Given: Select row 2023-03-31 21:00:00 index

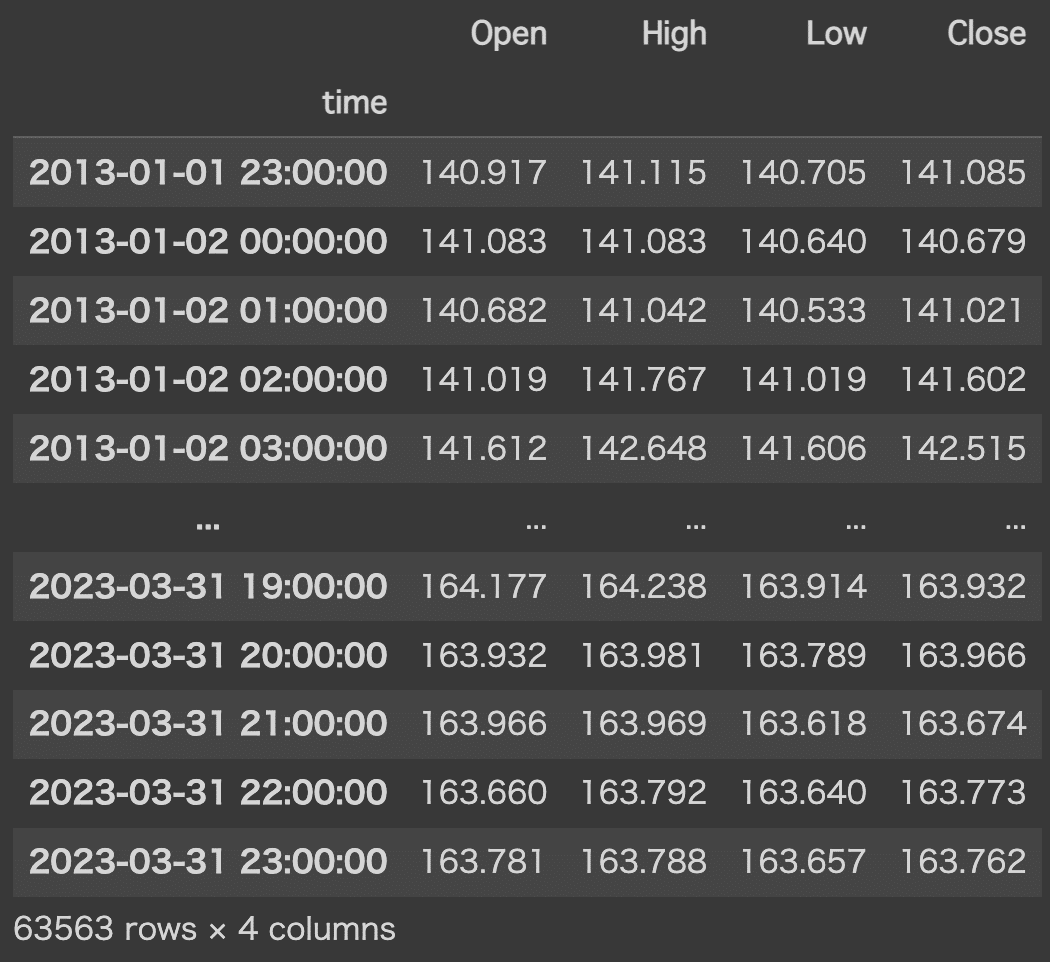Looking at the screenshot, I should pyautogui.click(x=207, y=723).
